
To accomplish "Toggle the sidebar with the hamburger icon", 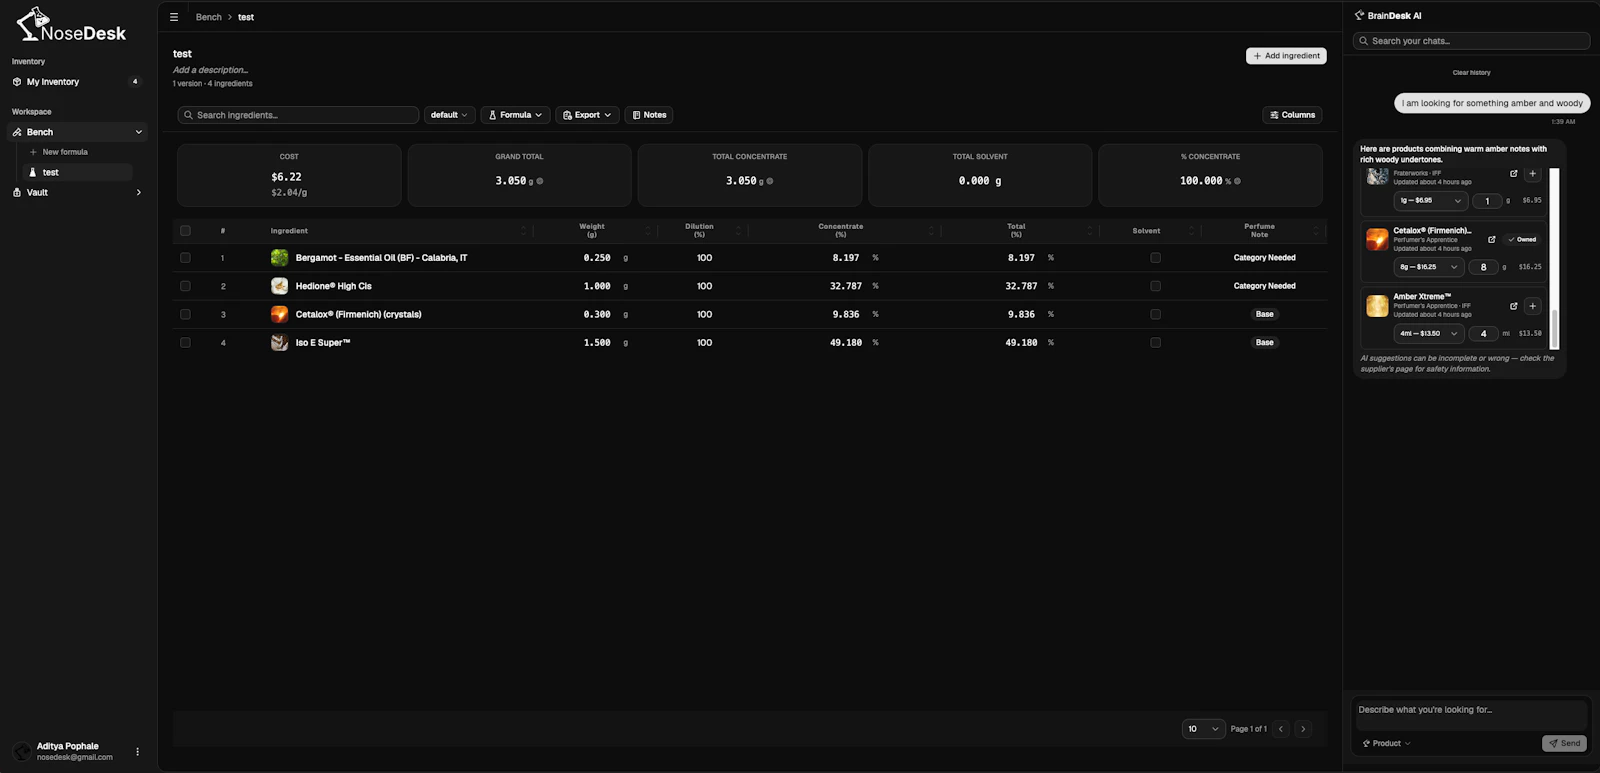I will 174,17.
